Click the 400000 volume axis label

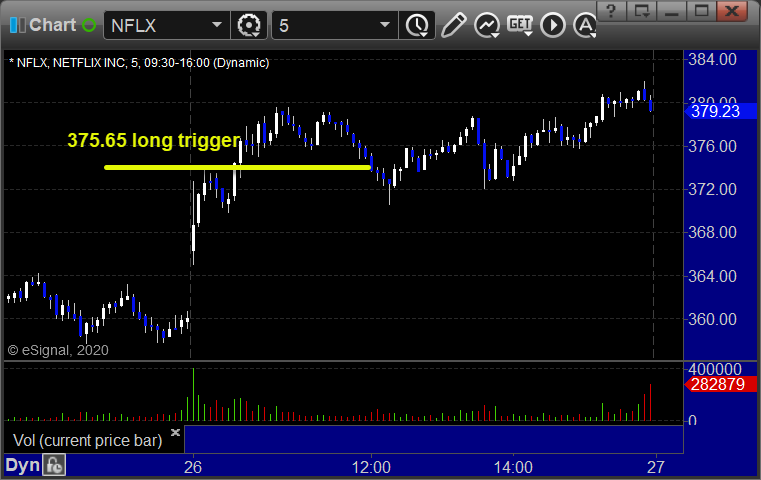click(x=714, y=369)
